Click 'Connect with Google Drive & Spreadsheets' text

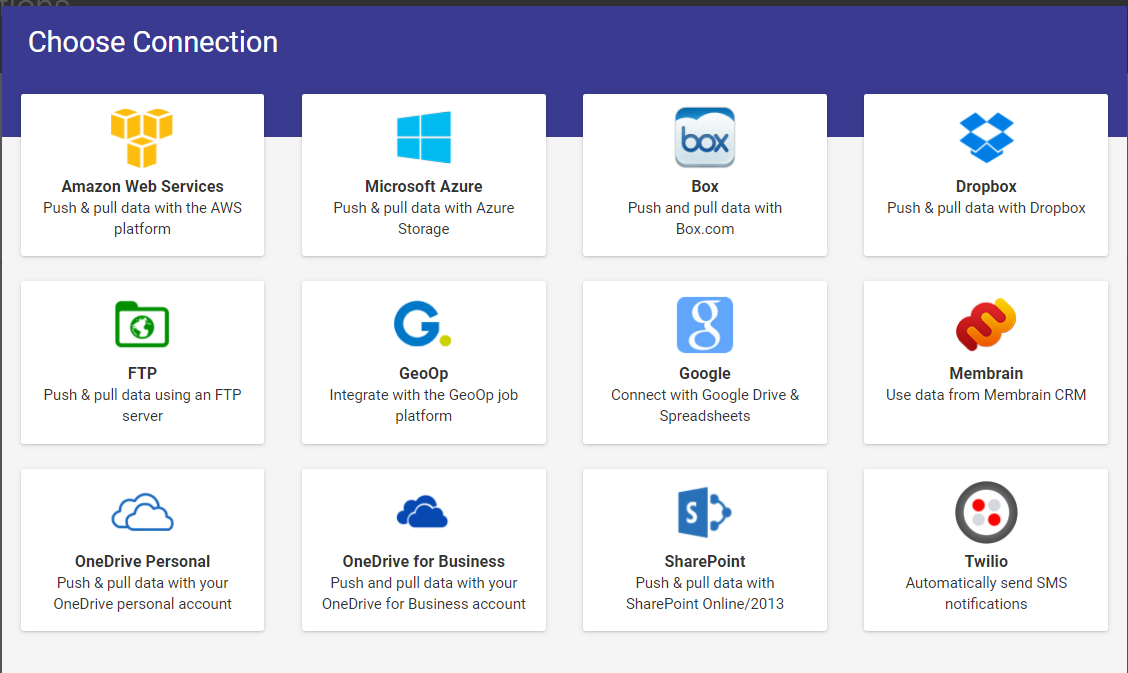pyautogui.click(x=705, y=405)
